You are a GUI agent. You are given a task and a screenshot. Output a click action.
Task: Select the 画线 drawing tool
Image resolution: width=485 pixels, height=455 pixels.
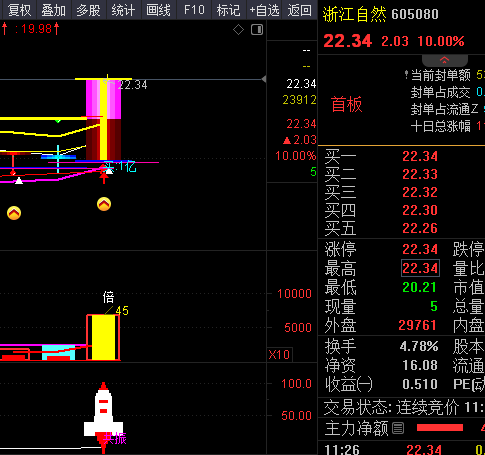coord(158,10)
